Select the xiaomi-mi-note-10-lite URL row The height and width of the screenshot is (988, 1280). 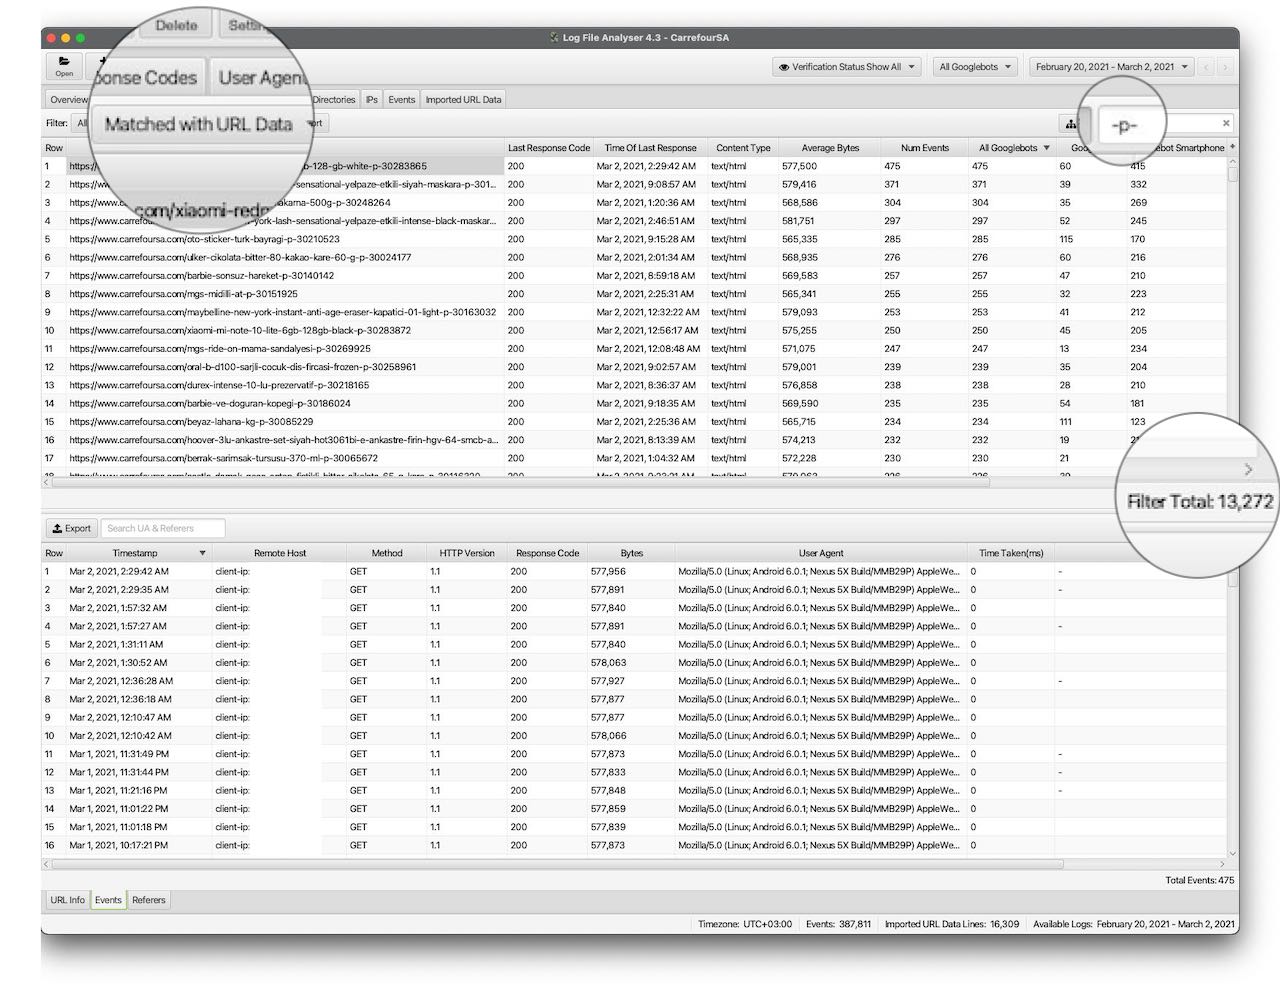634,330
